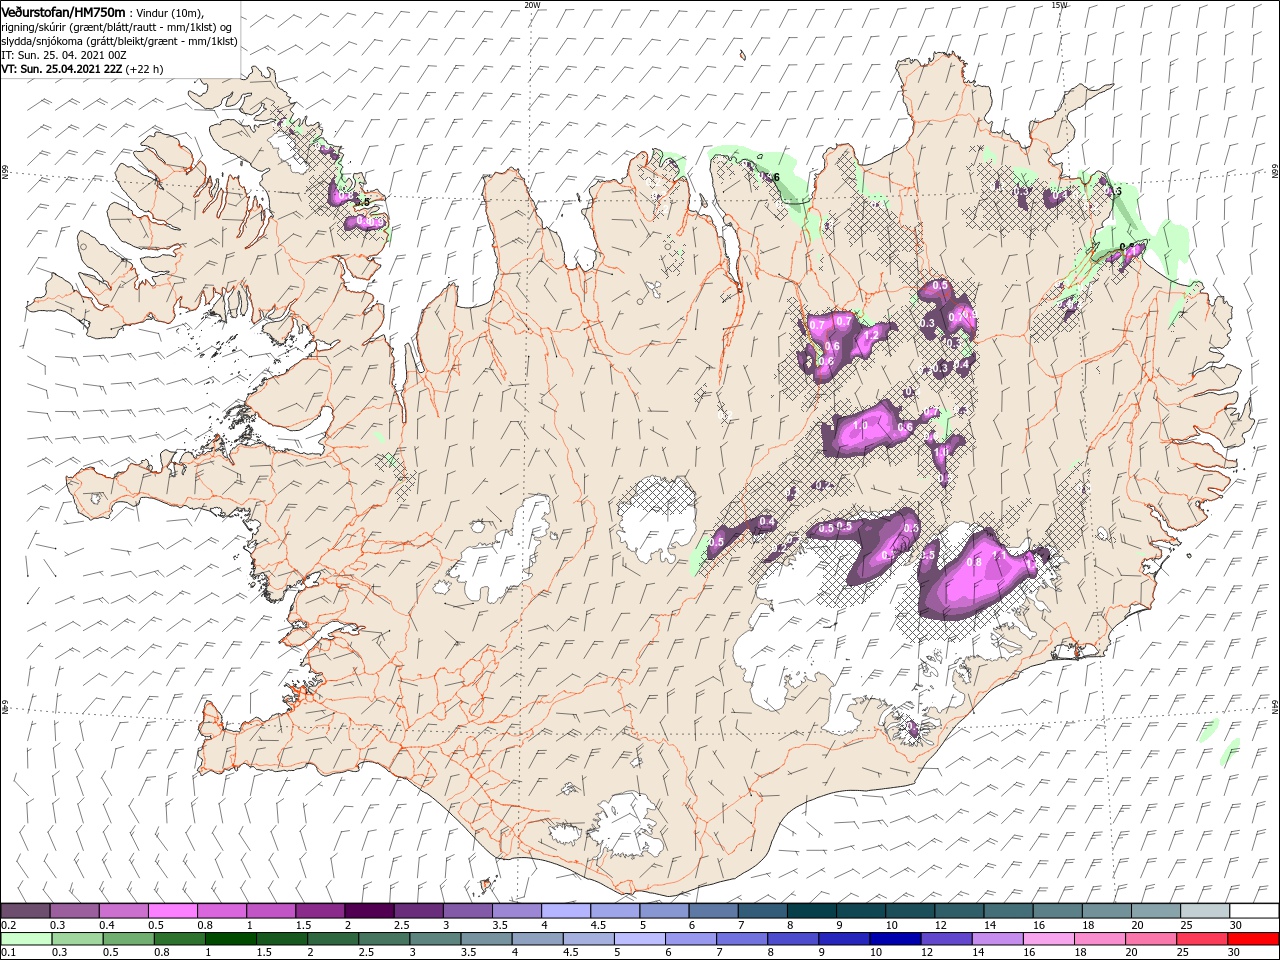Pick bright red bottom legend swatch starting at 30
This screenshot has height=960, width=1280.
pos(1254,939)
